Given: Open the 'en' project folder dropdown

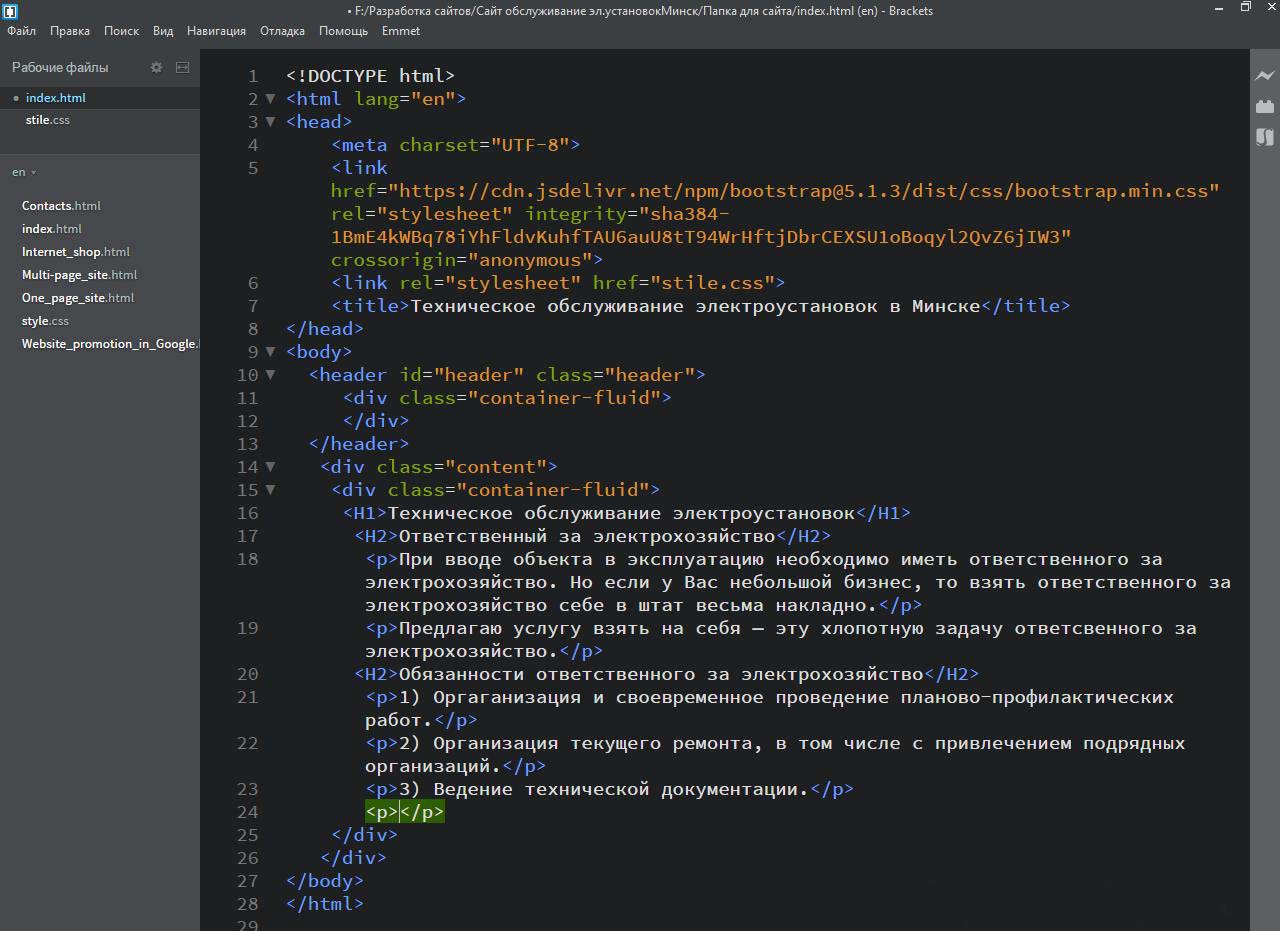Looking at the screenshot, I should pyautogui.click(x=24, y=173).
